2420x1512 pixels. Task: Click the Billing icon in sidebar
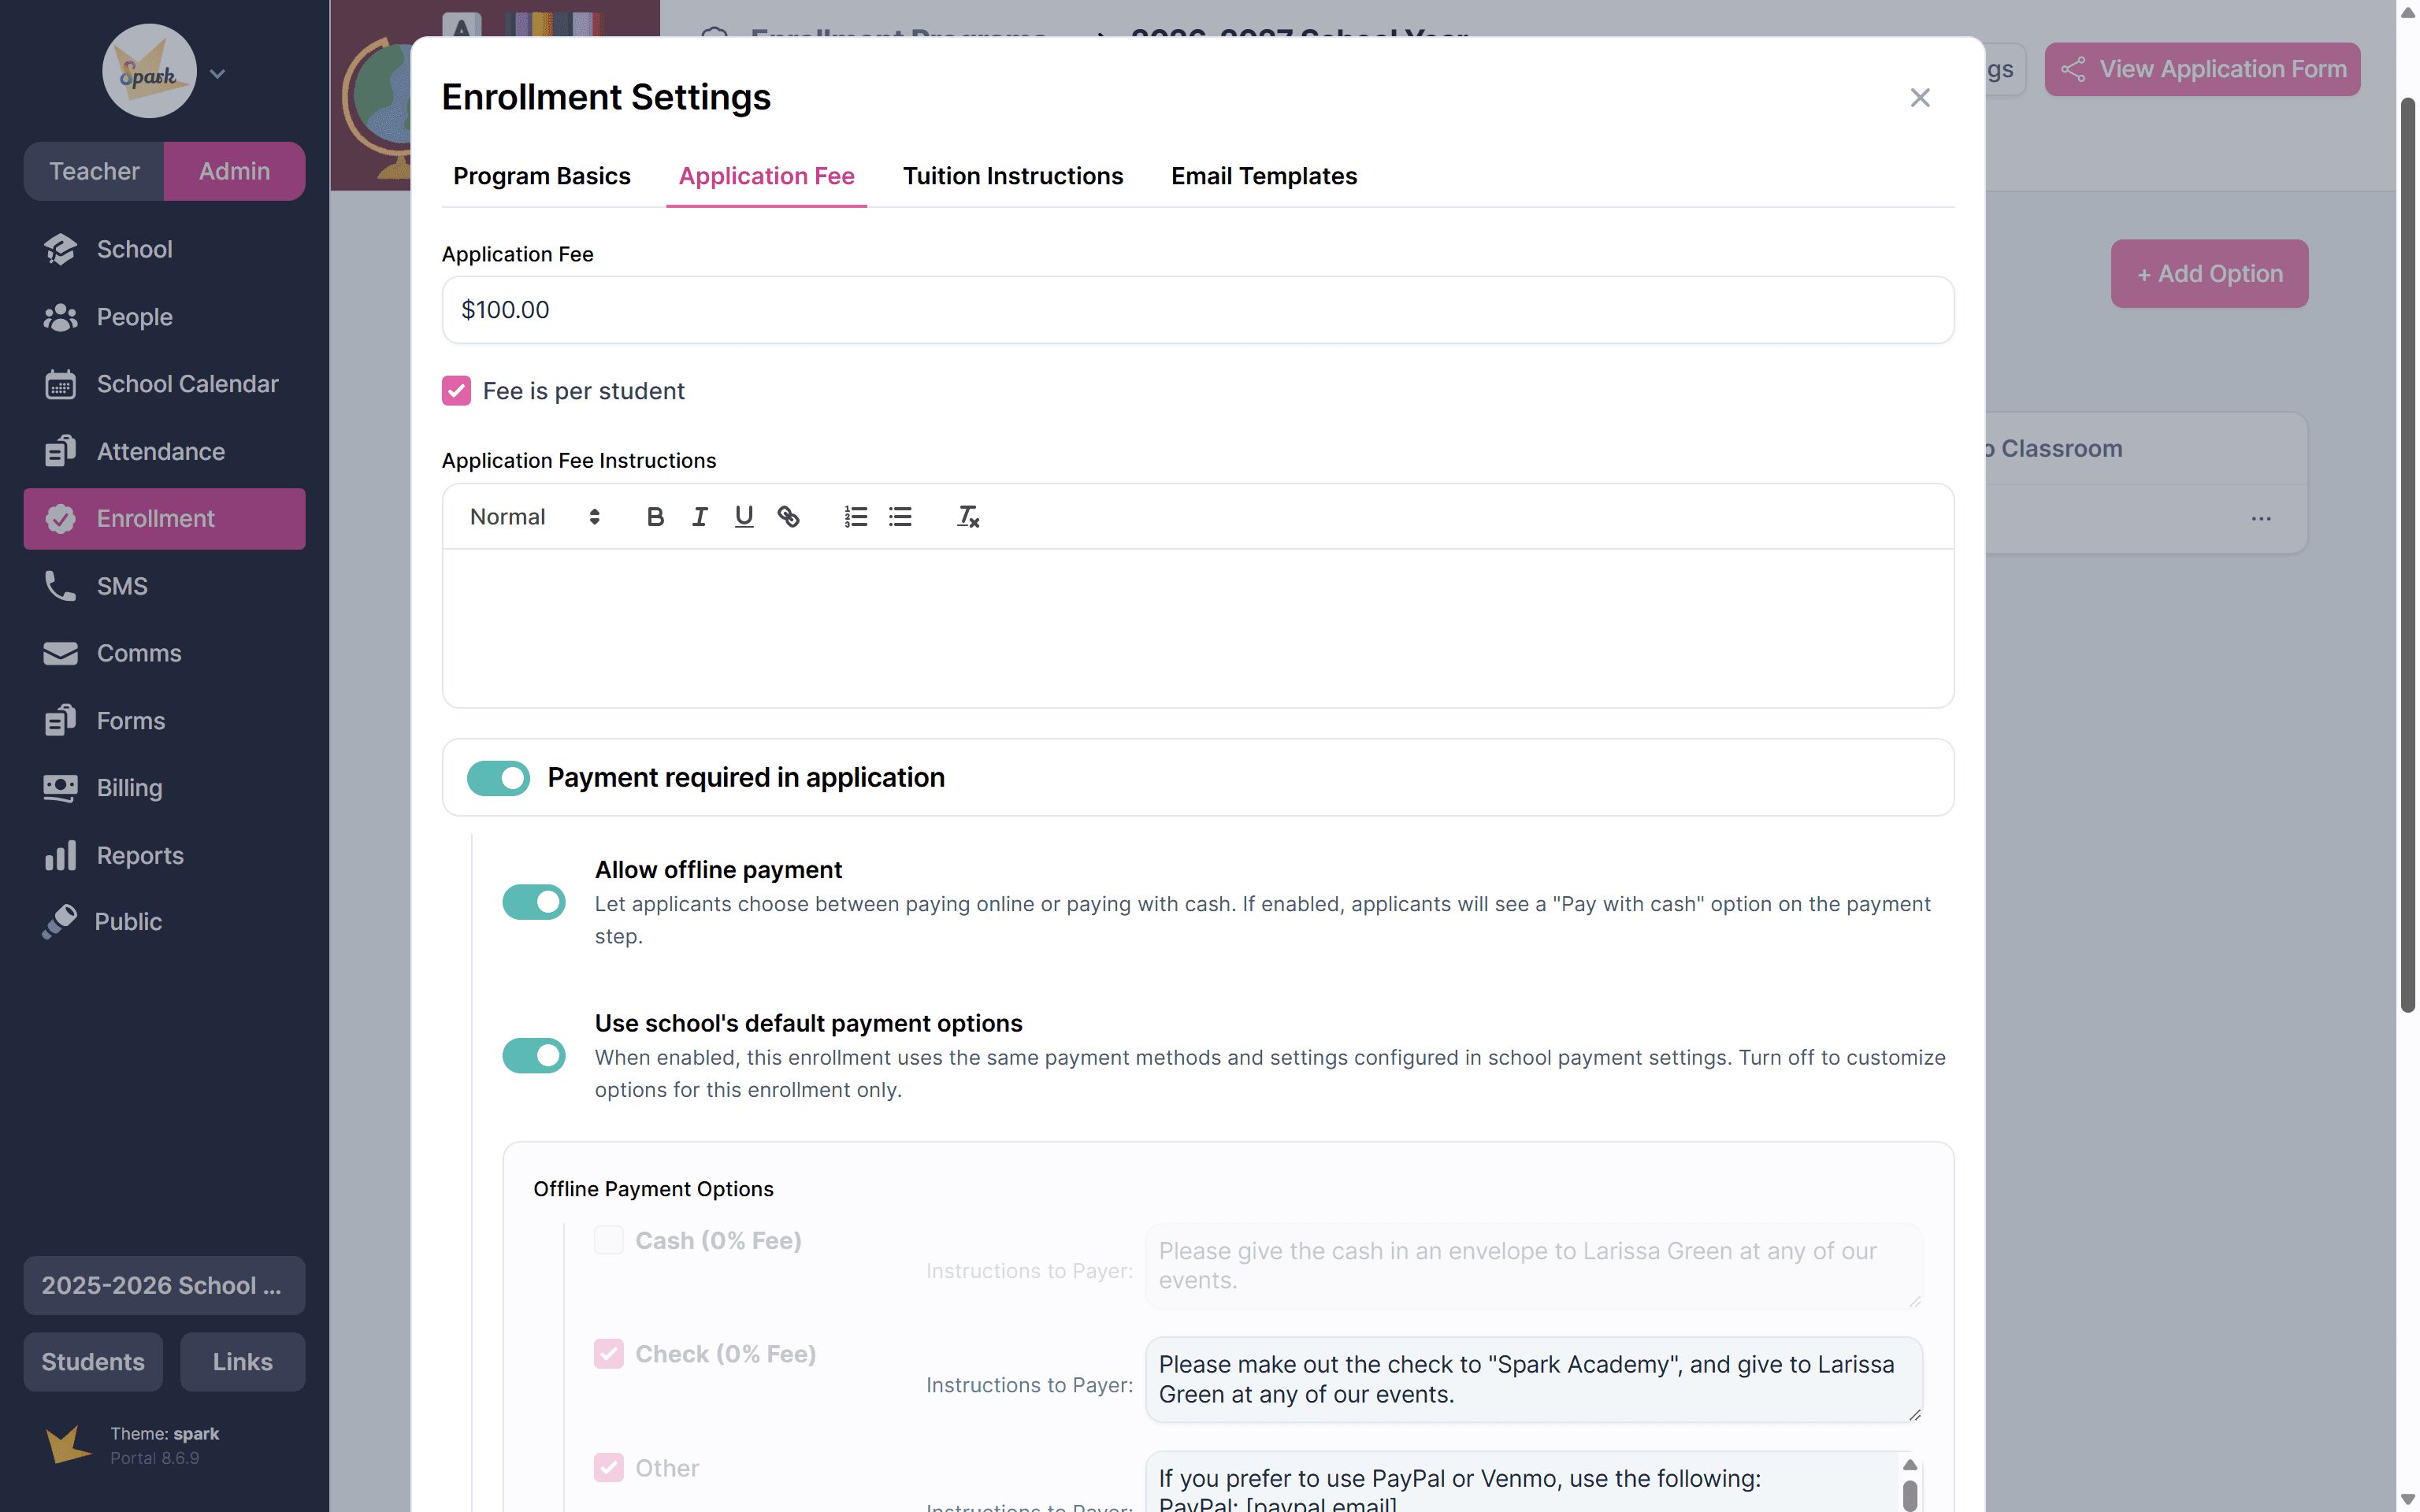60,788
